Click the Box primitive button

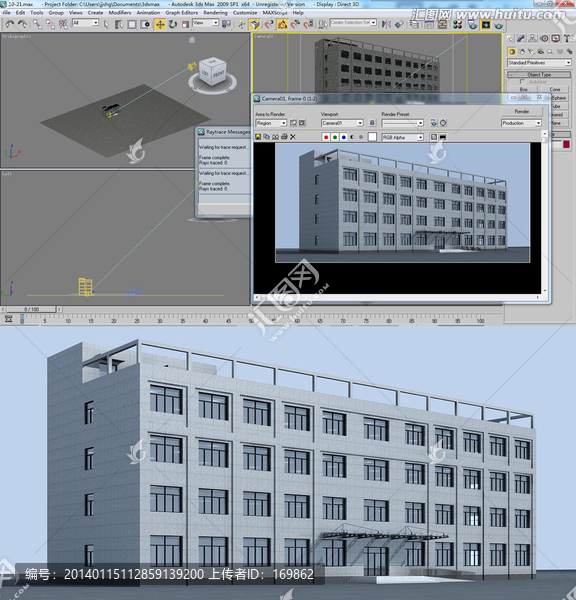click(x=524, y=90)
